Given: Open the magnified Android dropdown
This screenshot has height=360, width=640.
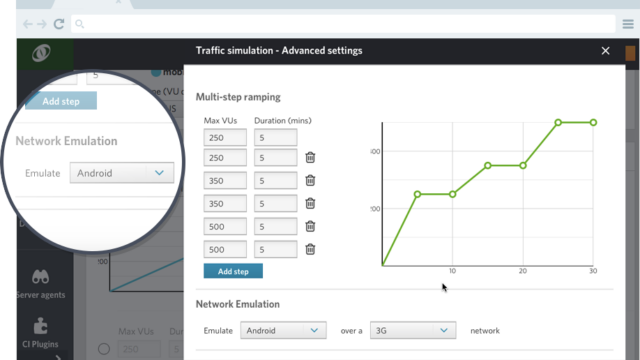Looking at the screenshot, I should [x=122, y=173].
